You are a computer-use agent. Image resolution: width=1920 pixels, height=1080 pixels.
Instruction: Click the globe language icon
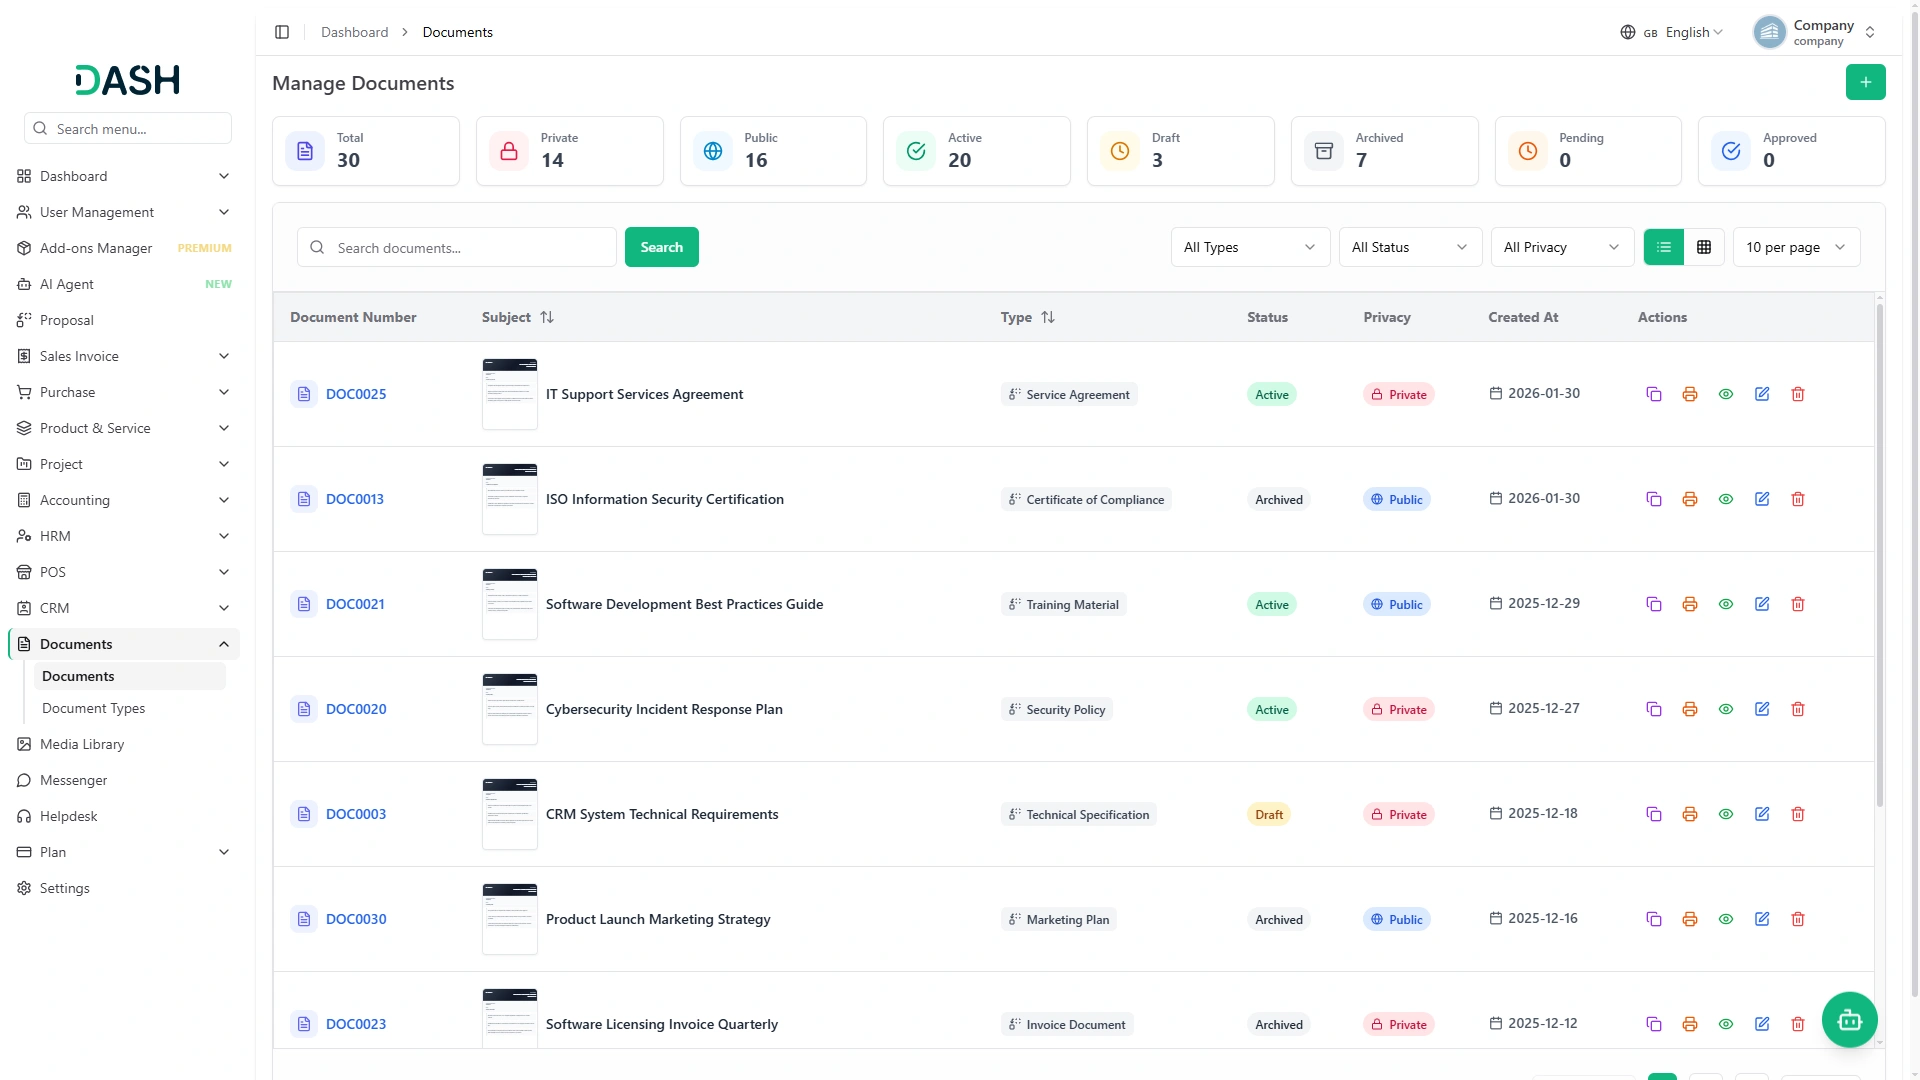click(1627, 32)
